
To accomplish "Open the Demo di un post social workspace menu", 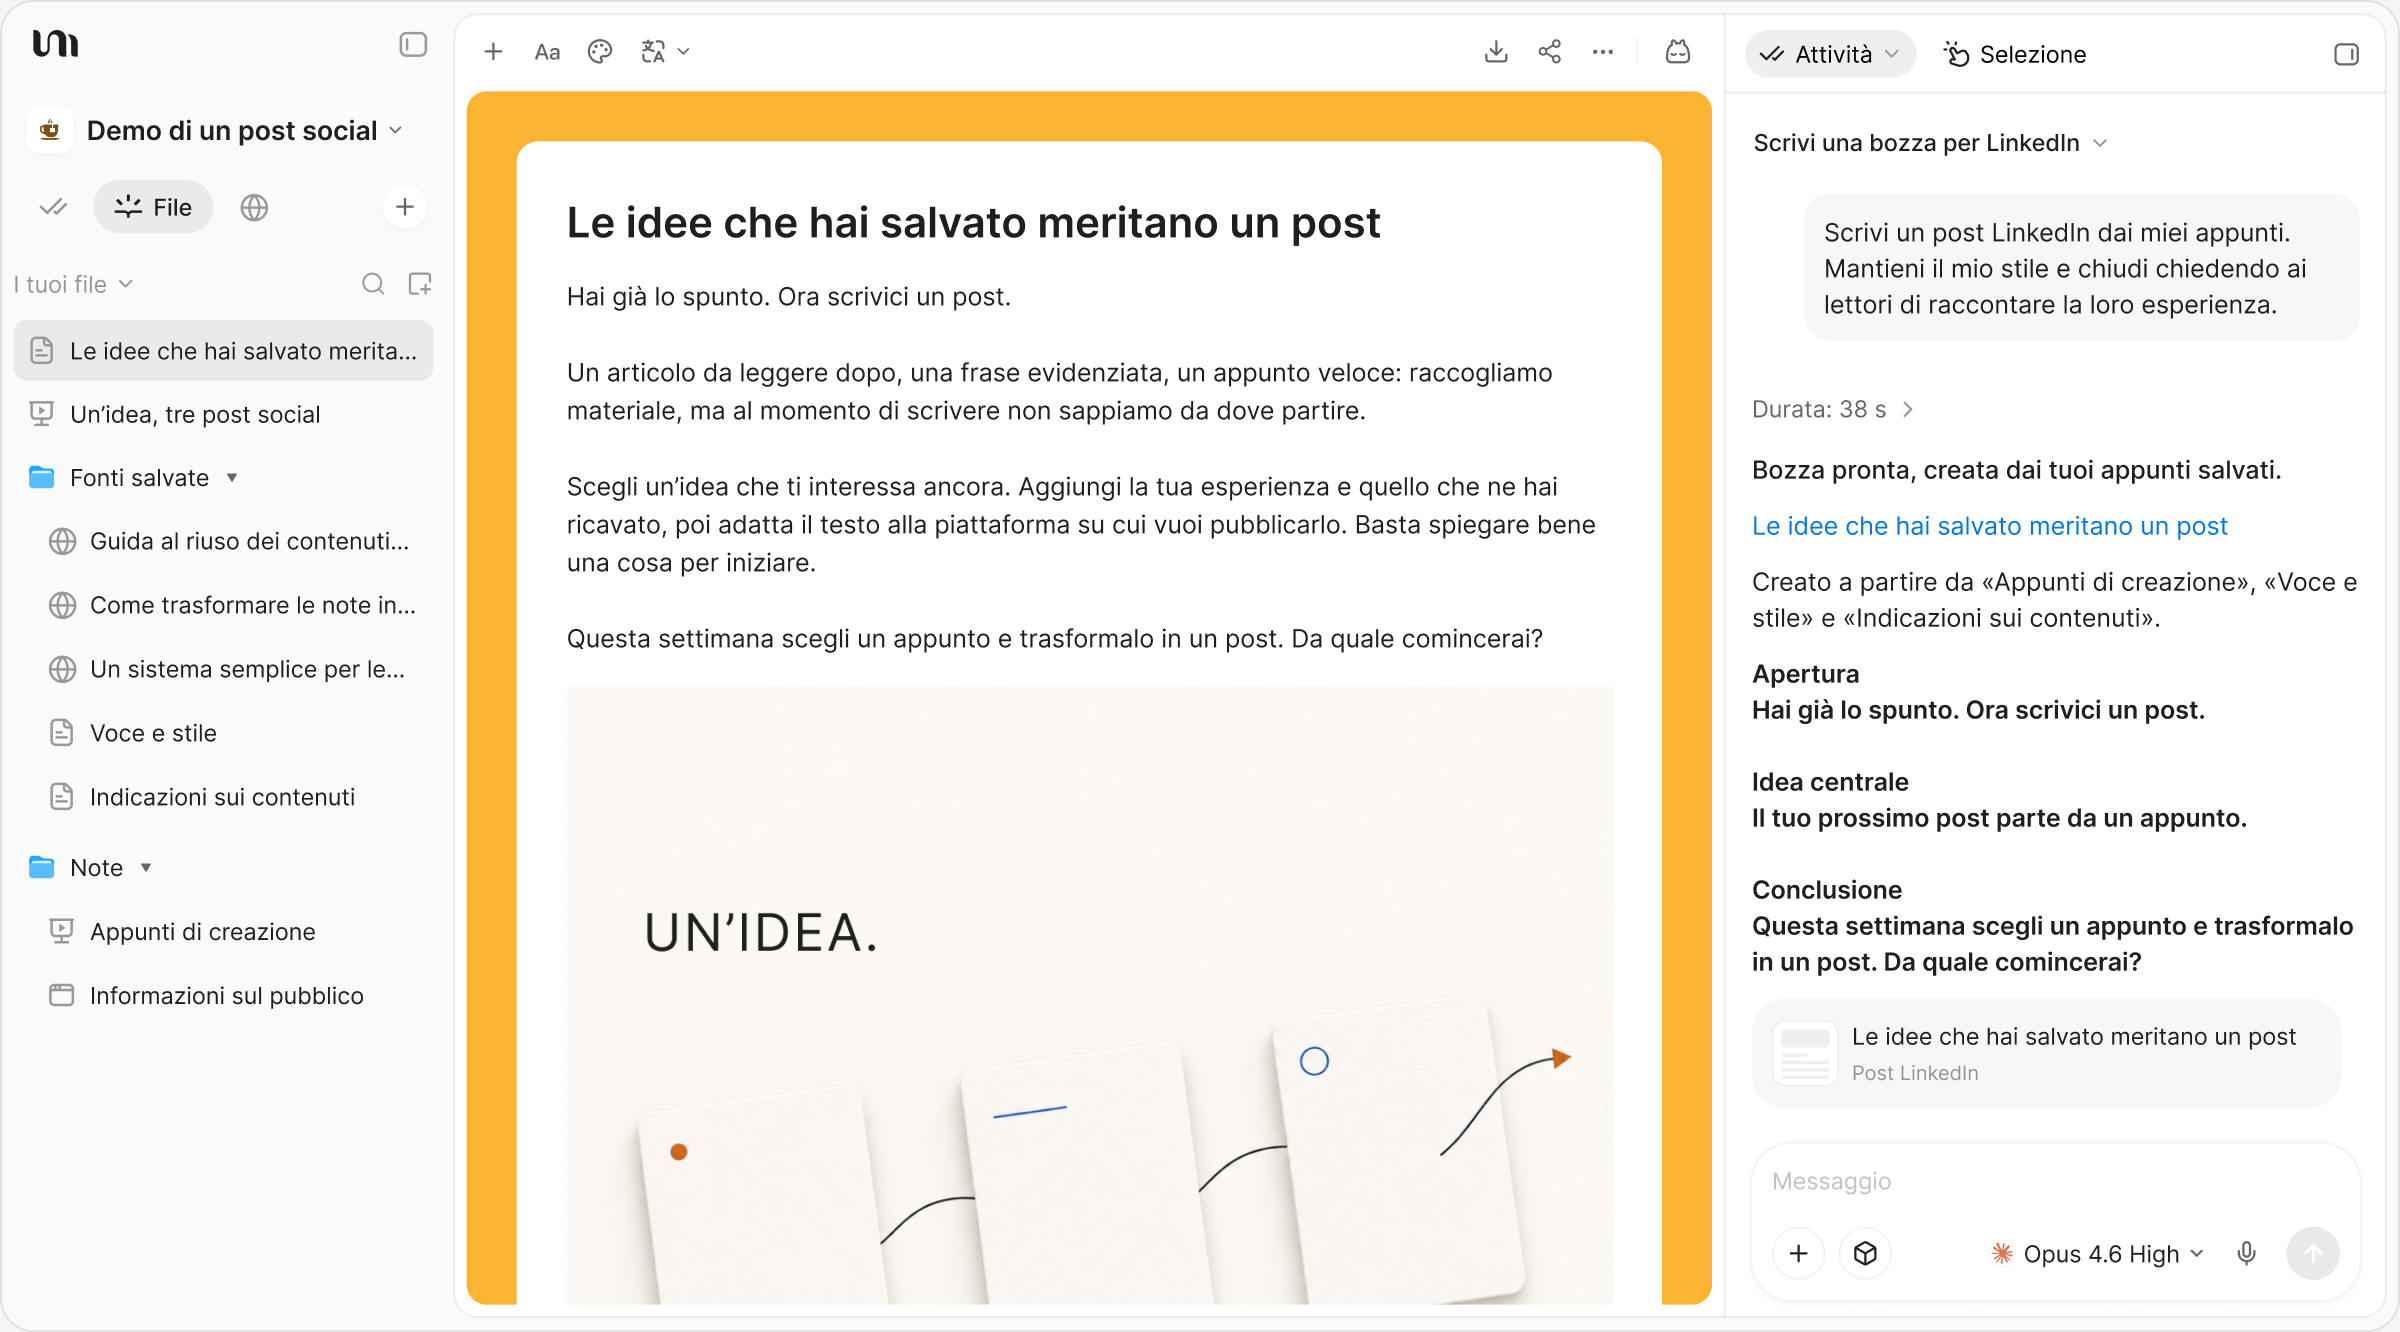I will (x=244, y=131).
